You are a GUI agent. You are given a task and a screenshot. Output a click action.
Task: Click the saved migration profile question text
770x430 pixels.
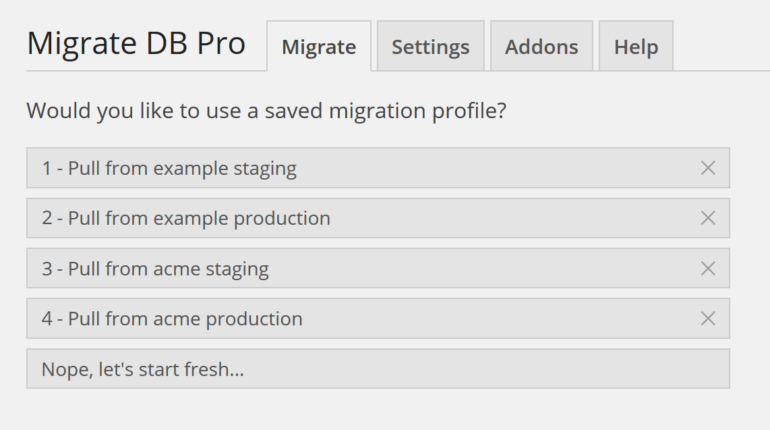(x=266, y=110)
